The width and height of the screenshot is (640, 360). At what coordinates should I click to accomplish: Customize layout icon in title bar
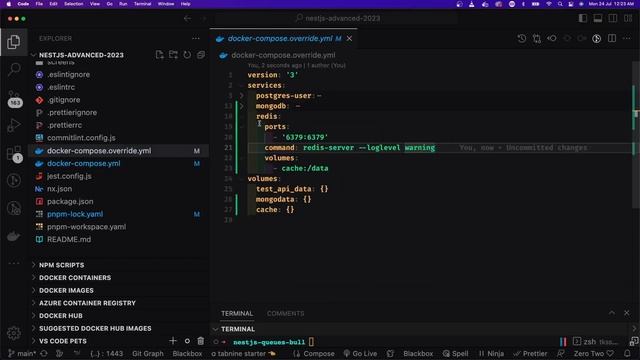click(x=628, y=18)
